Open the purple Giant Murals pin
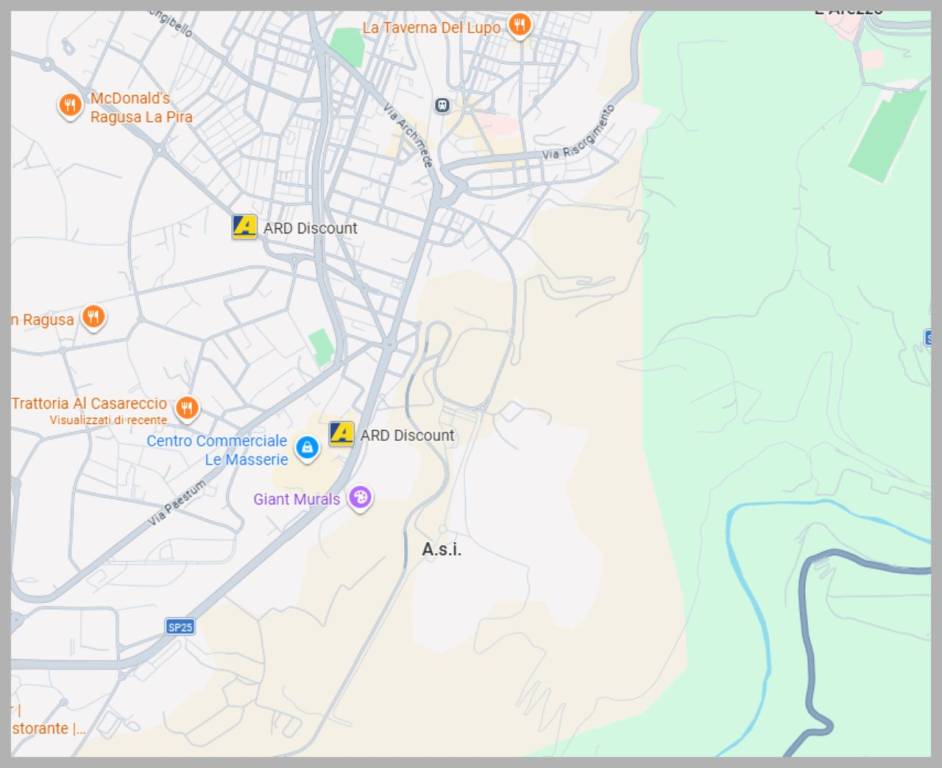The height and width of the screenshot is (768, 942). tap(360, 497)
